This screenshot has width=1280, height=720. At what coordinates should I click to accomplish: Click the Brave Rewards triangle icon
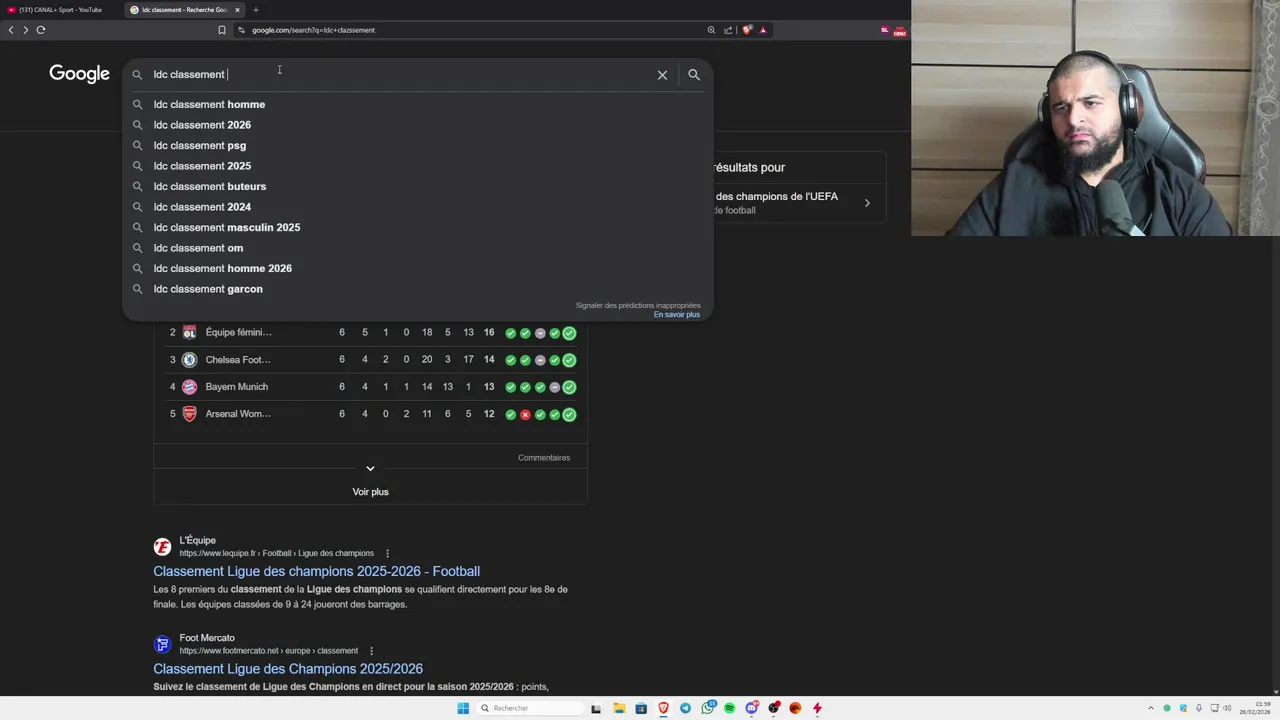(x=763, y=30)
